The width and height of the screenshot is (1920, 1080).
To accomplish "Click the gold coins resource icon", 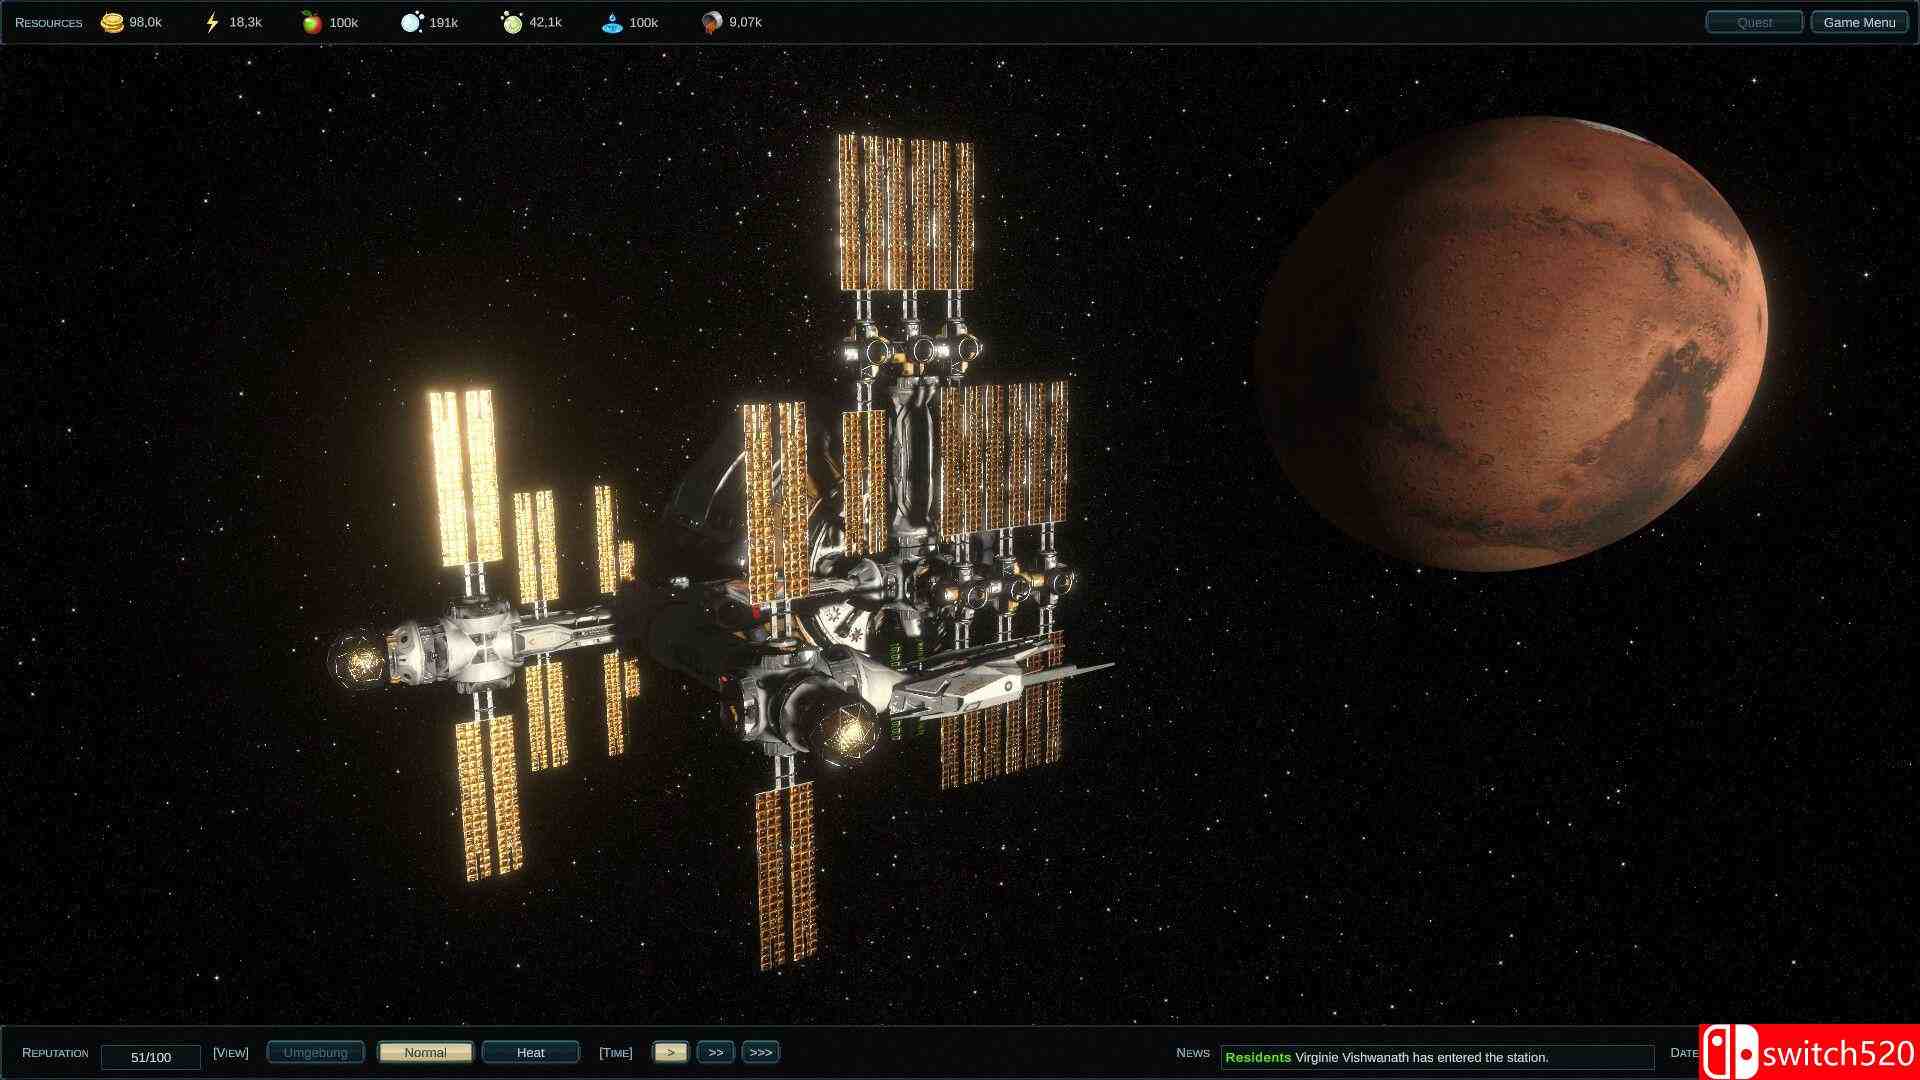I will coord(112,22).
